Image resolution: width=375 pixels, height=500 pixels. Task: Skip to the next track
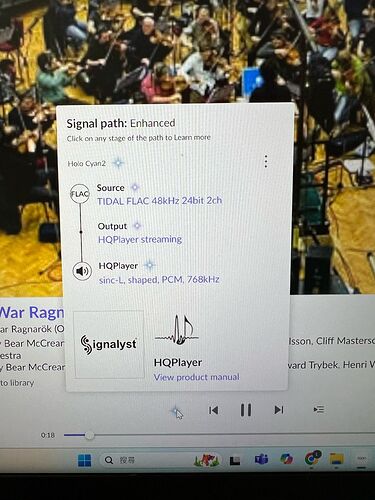(x=279, y=410)
